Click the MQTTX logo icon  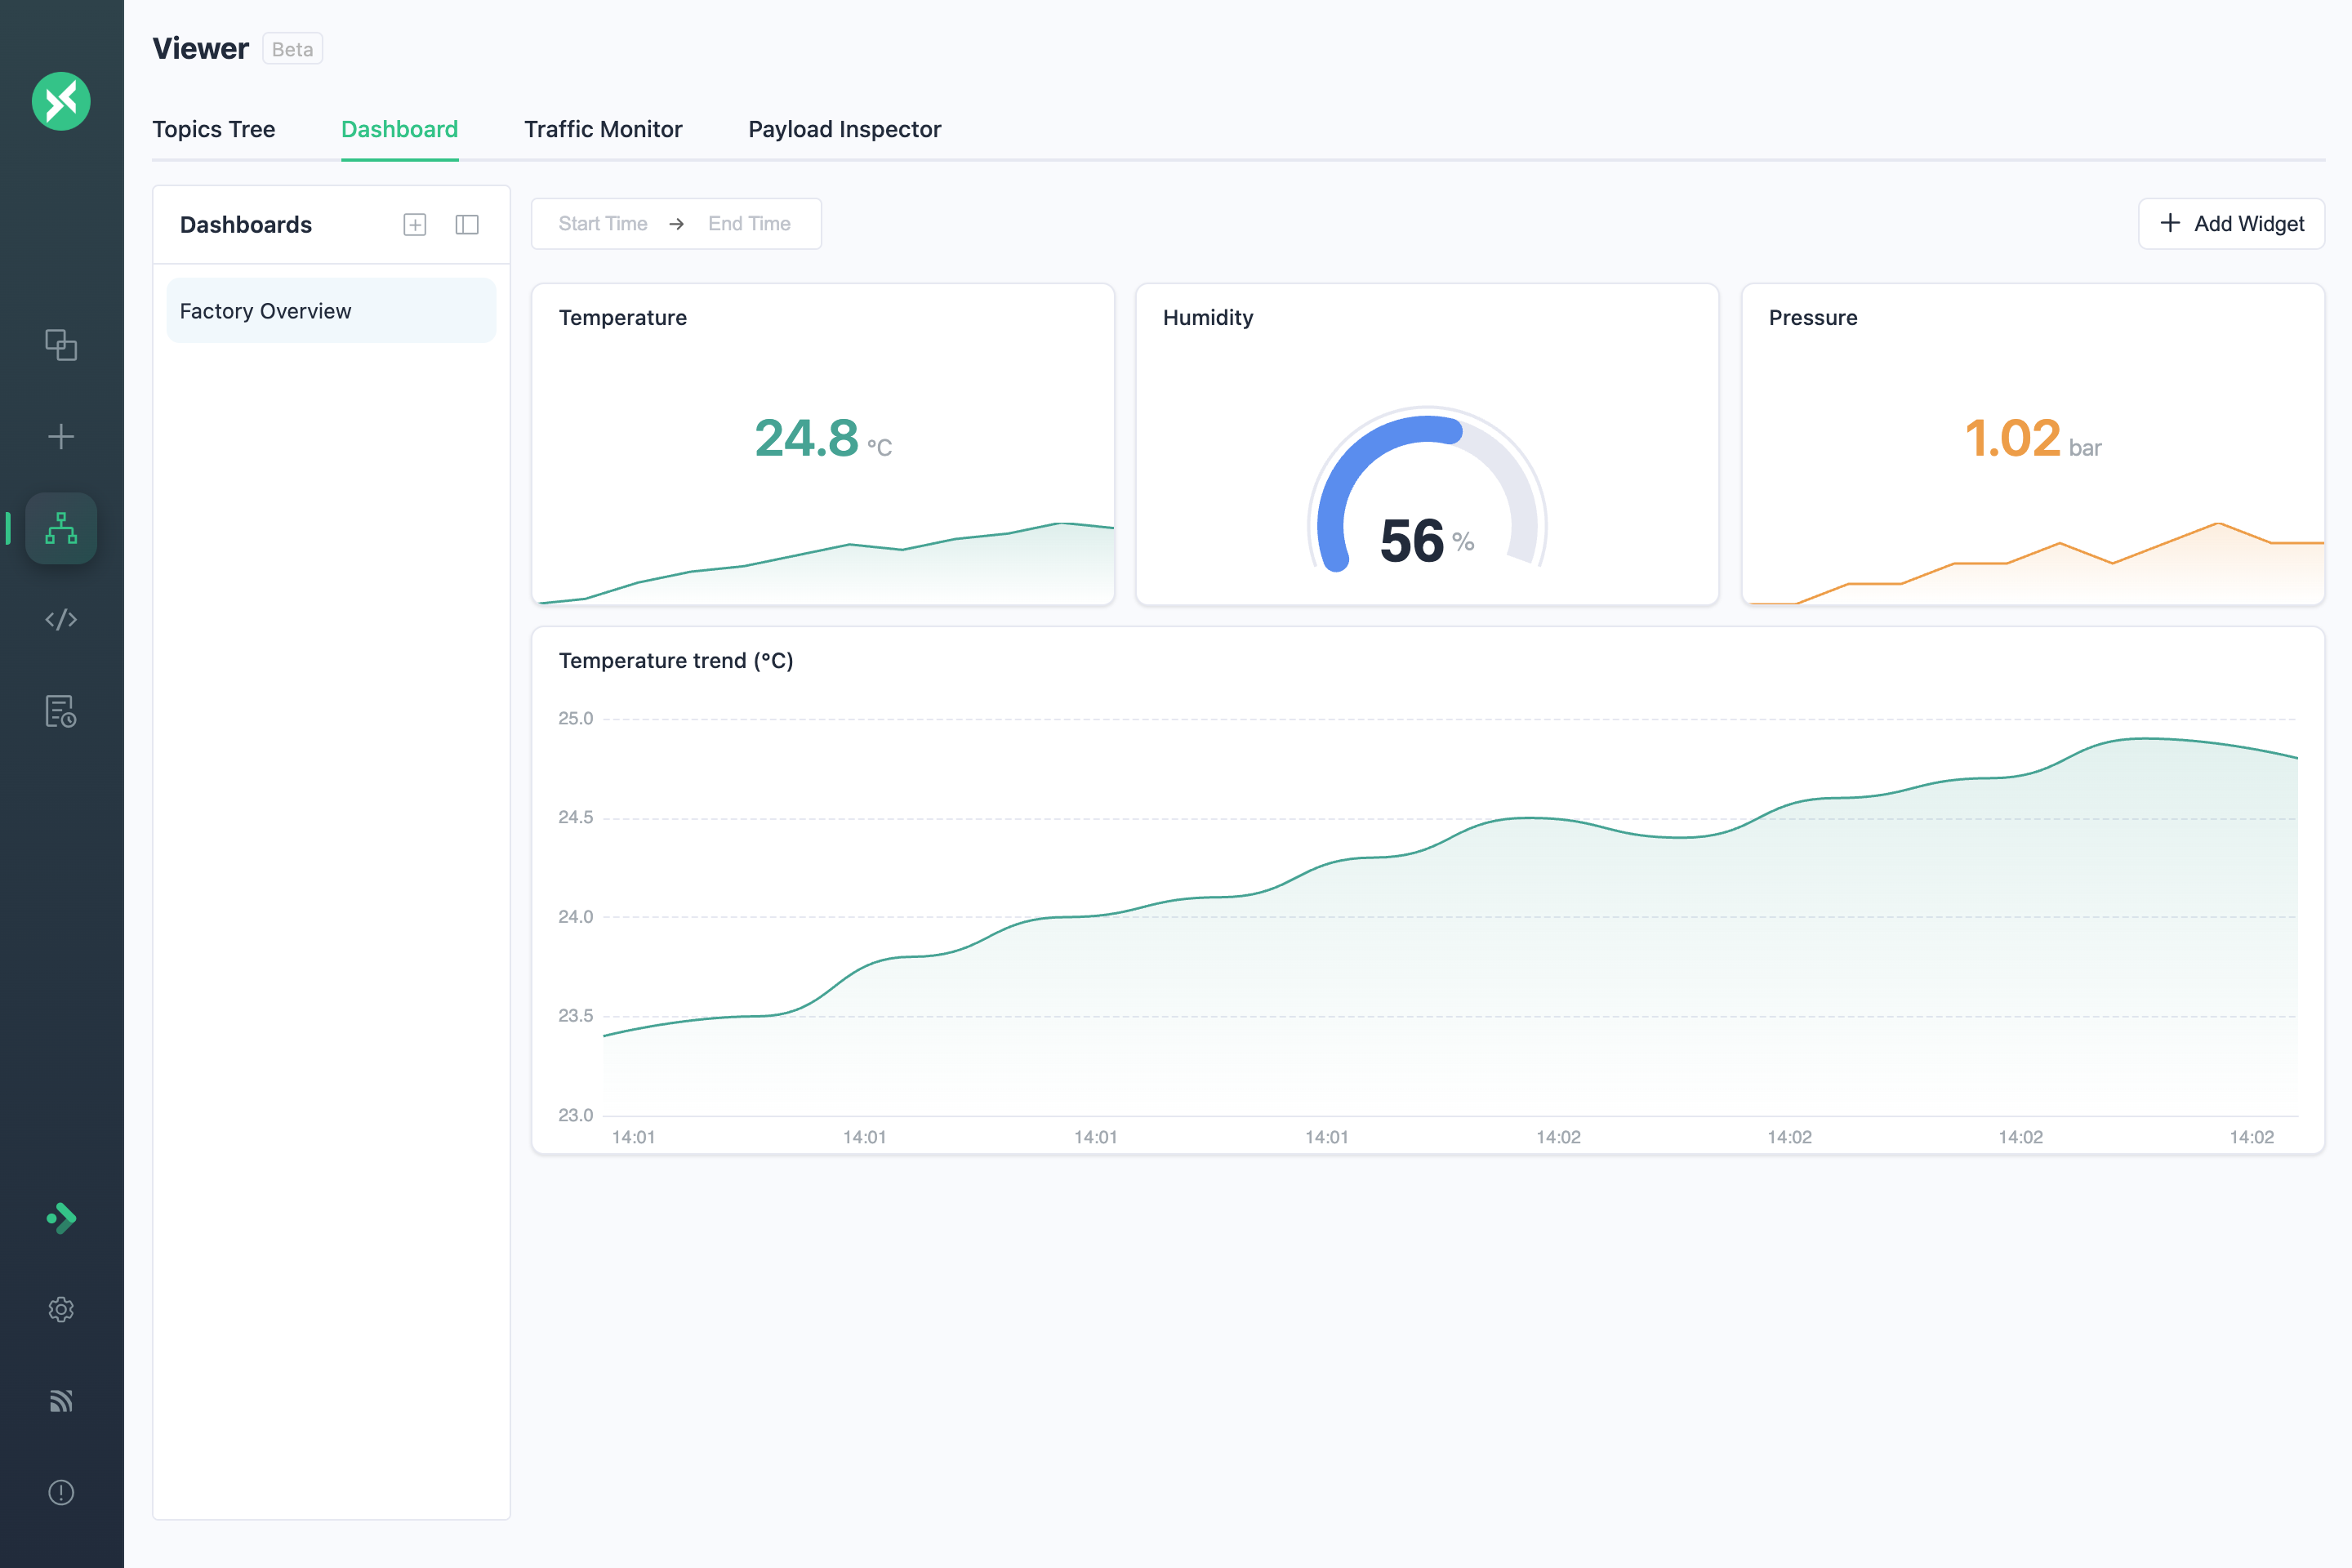click(61, 101)
